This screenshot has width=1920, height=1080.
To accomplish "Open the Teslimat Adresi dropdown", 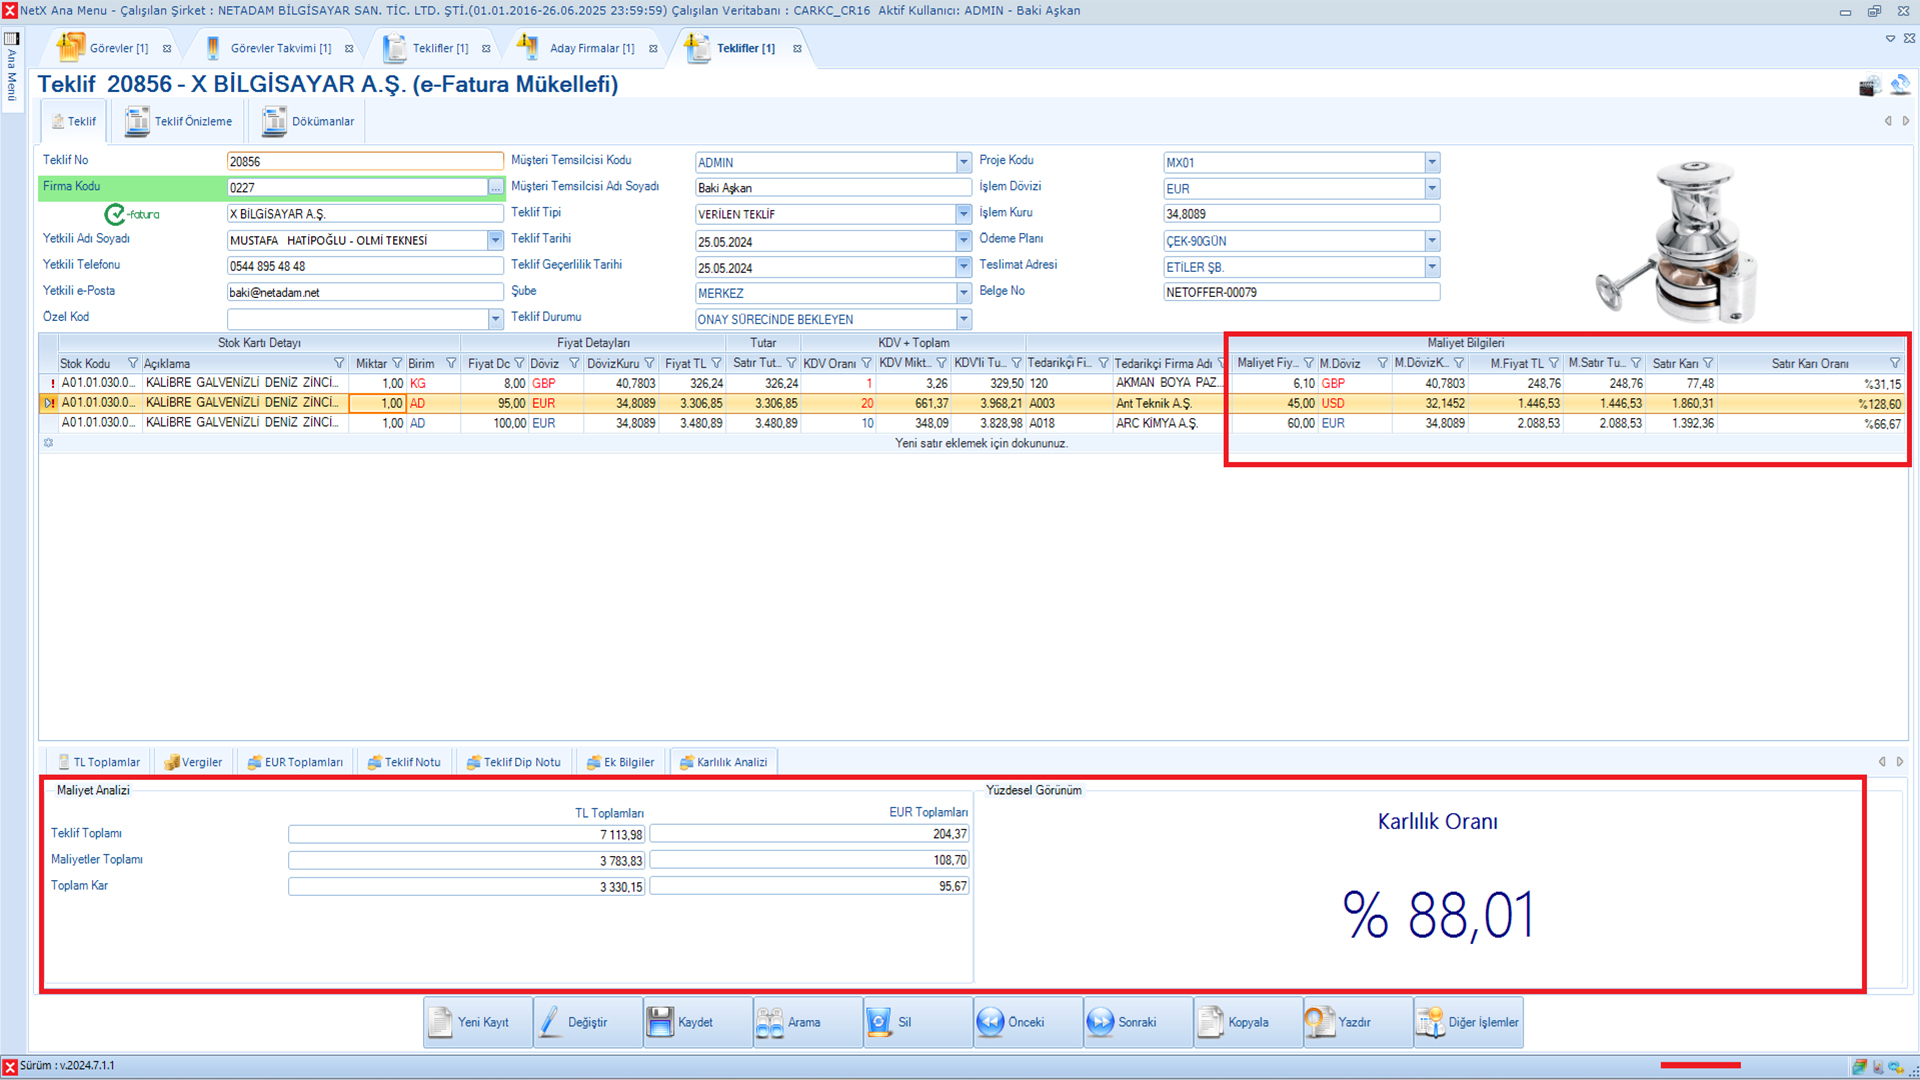I will pyautogui.click(x=1432, y=267).
